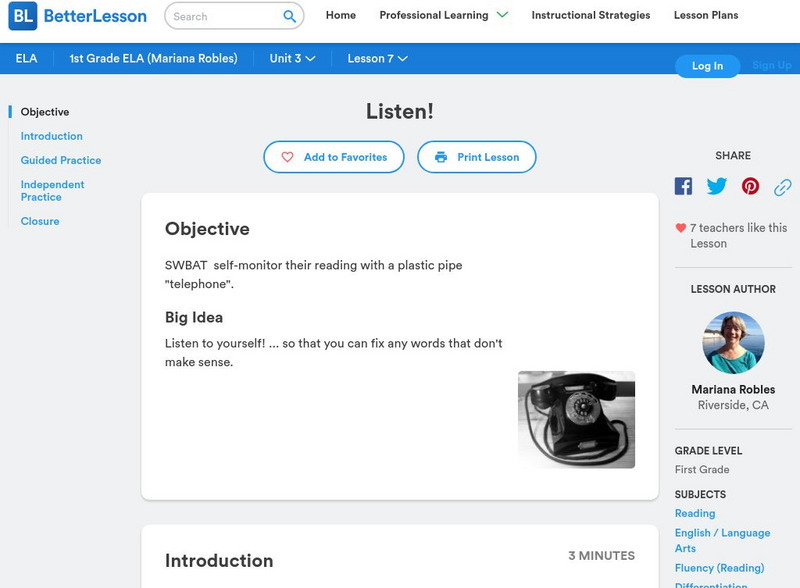Type in the Search field
Image resolution: width=800 pixels, height=588 pixels.
tap(222, 16)
